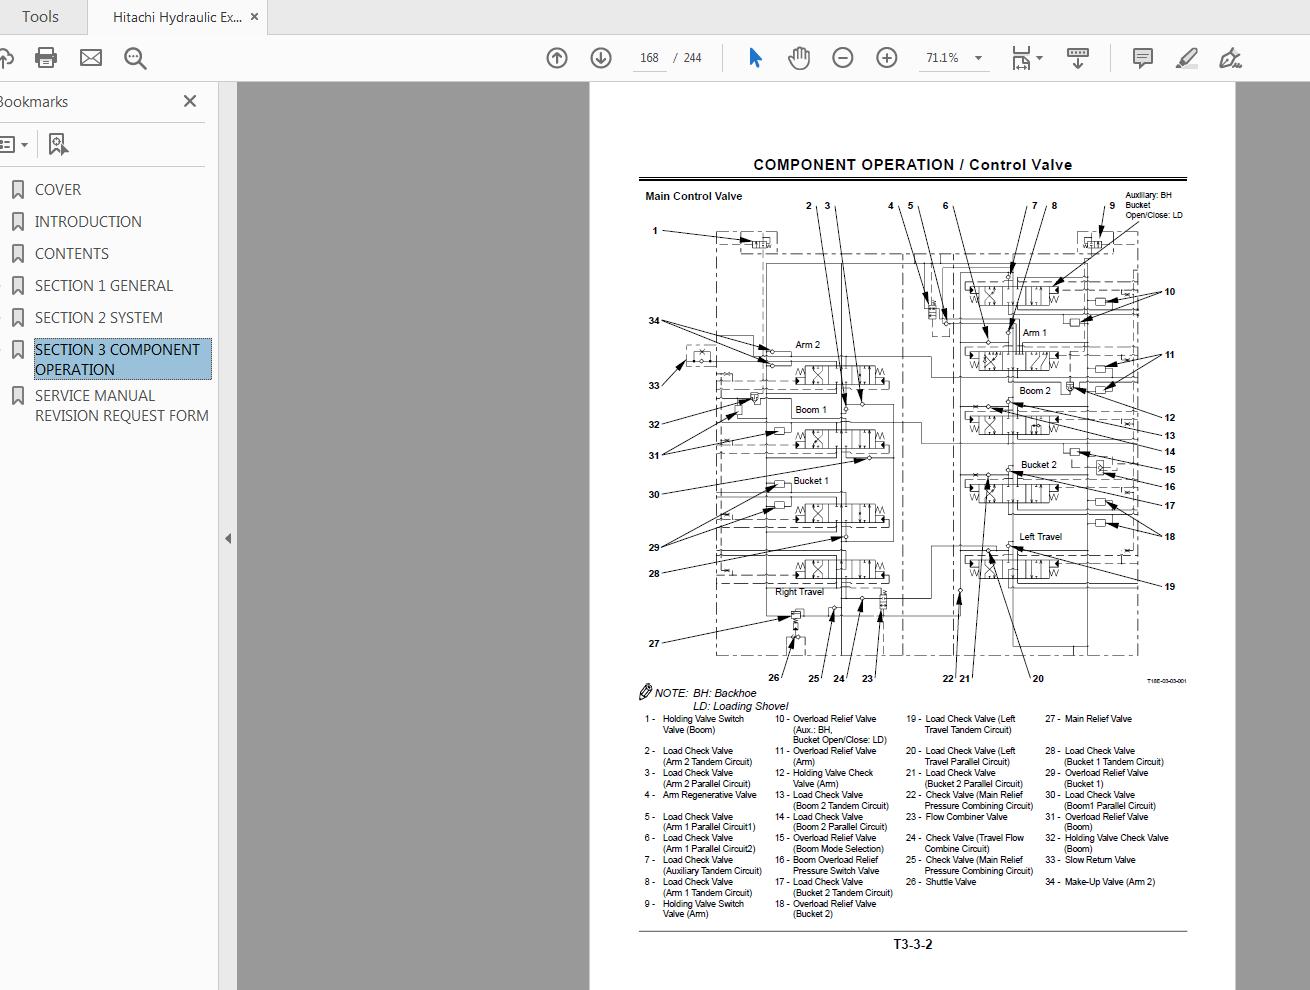Click the page number input field

click(649, 58)
